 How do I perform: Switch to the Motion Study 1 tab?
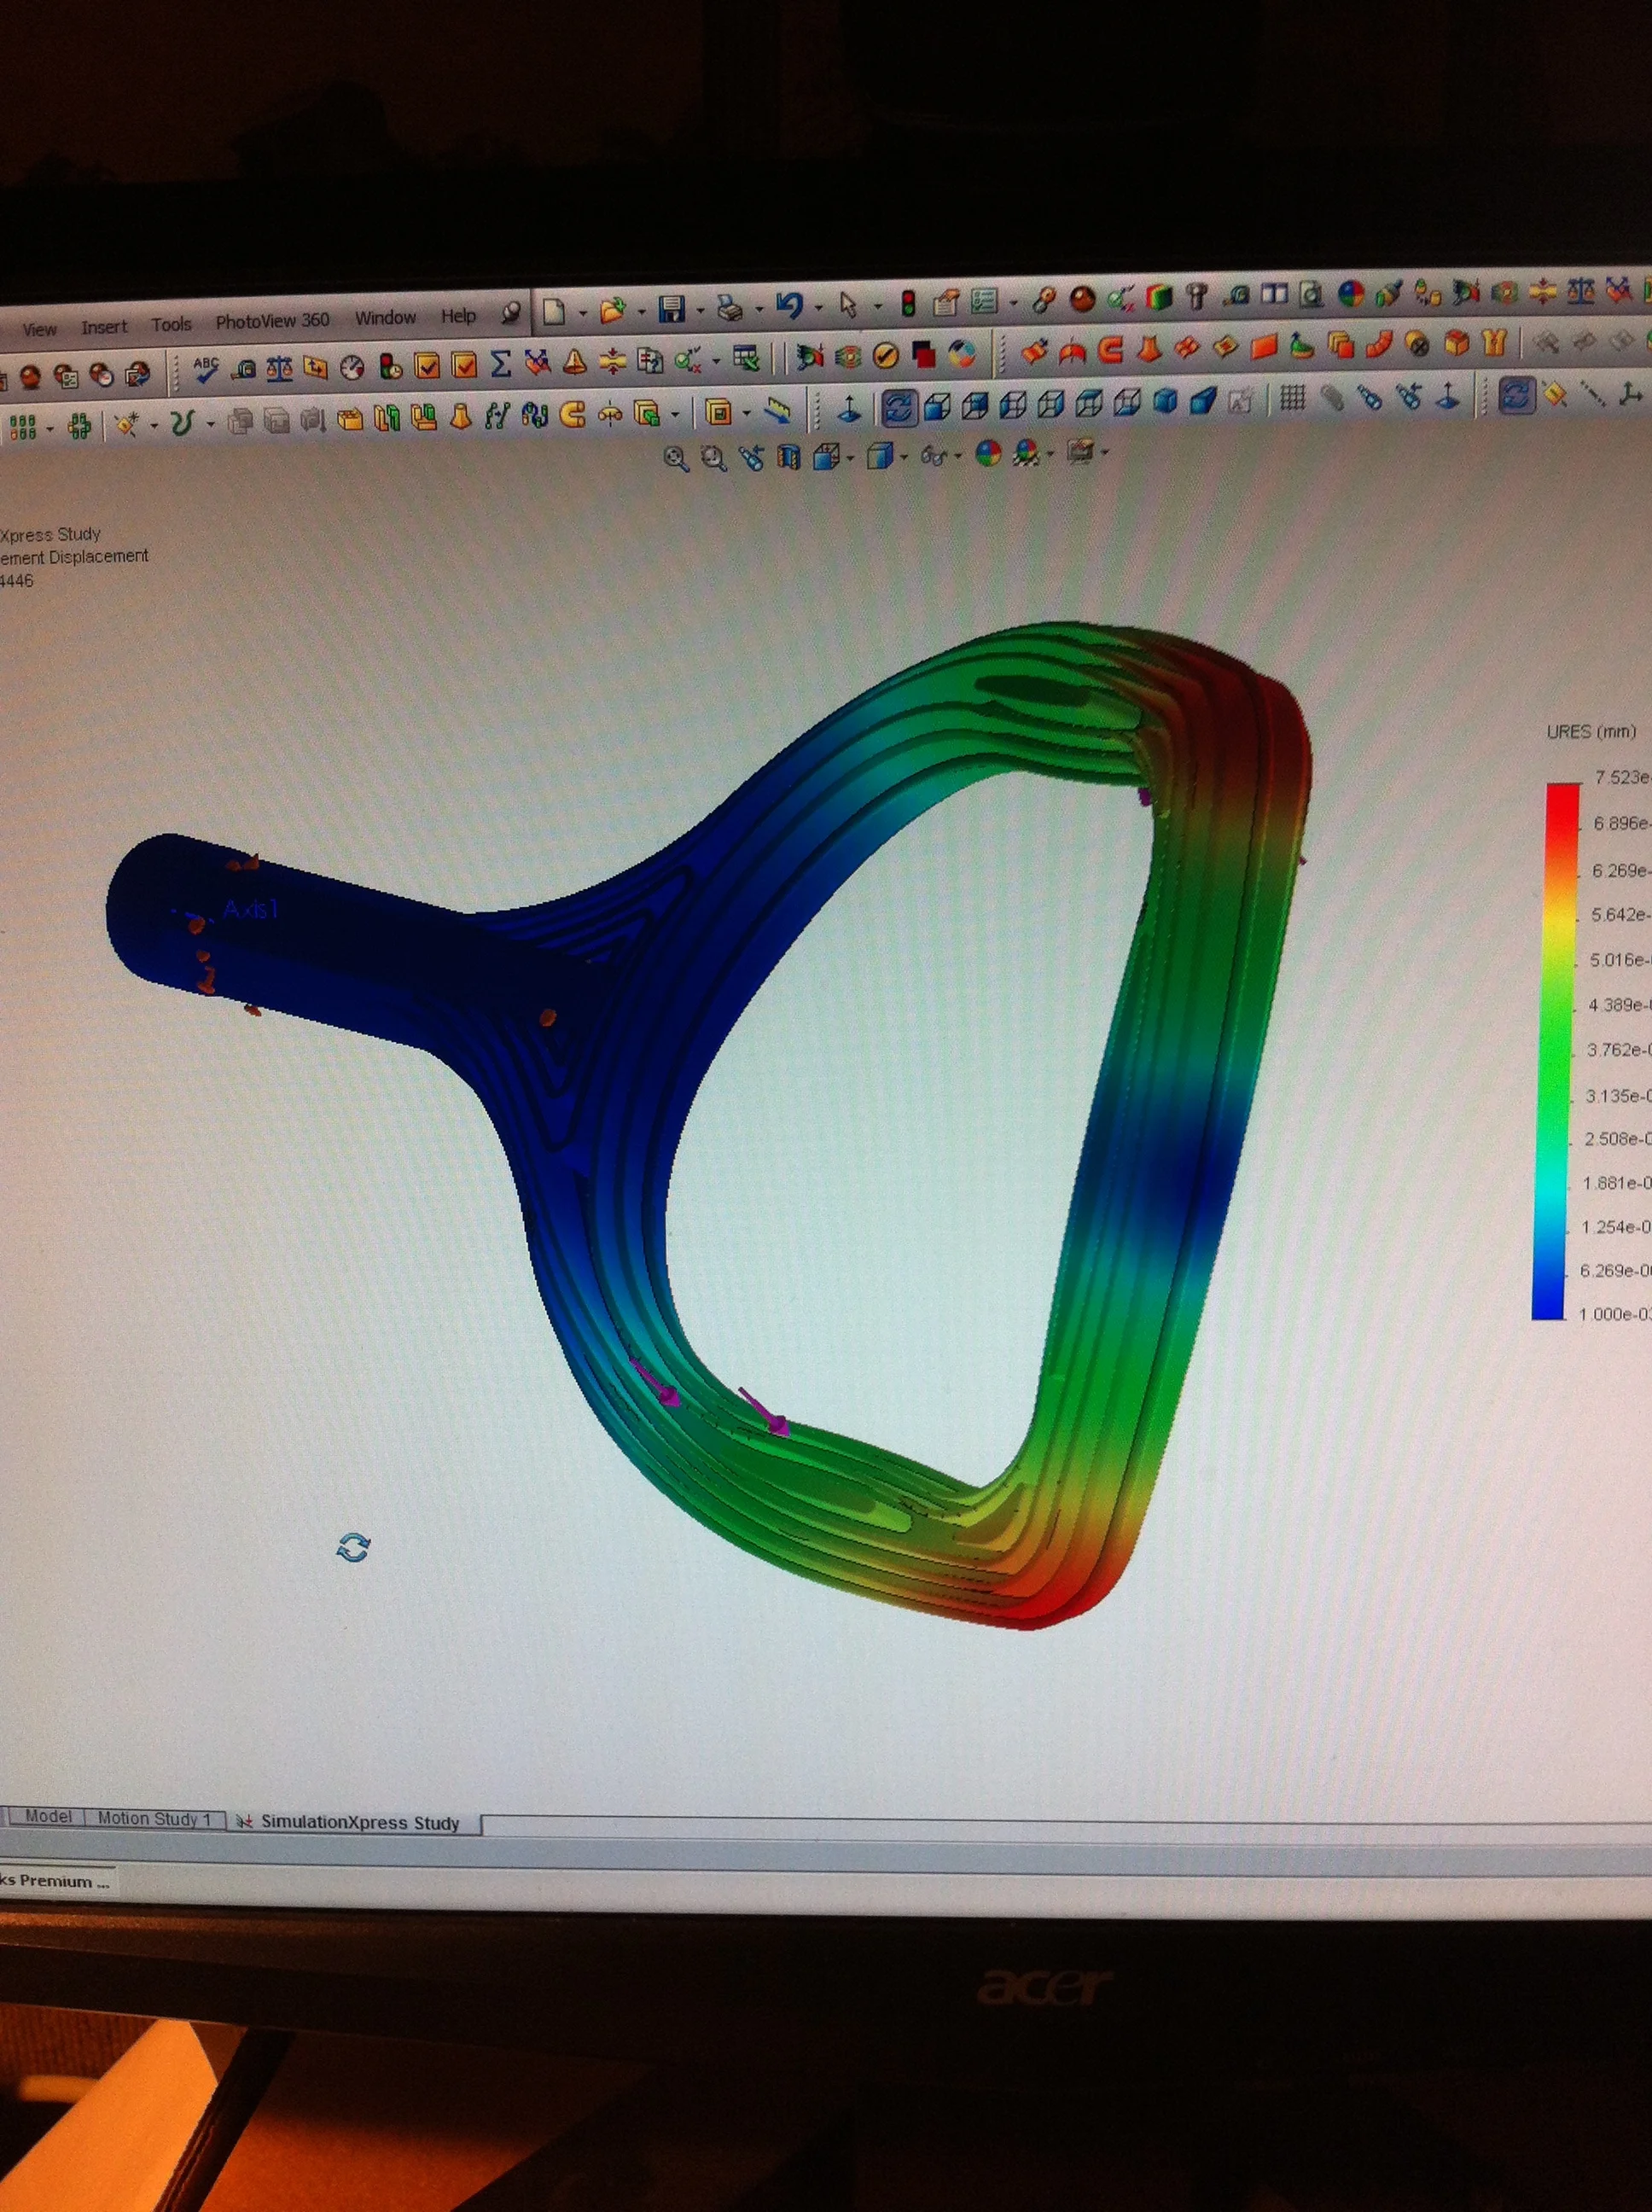pos(154,1819)
